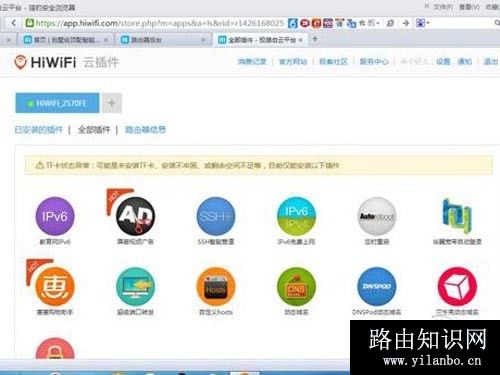The height and width of the screenshot is (375, 500).
Task: Click the DNSPod动态域名 label text
Action: click(x=377, y=312)
